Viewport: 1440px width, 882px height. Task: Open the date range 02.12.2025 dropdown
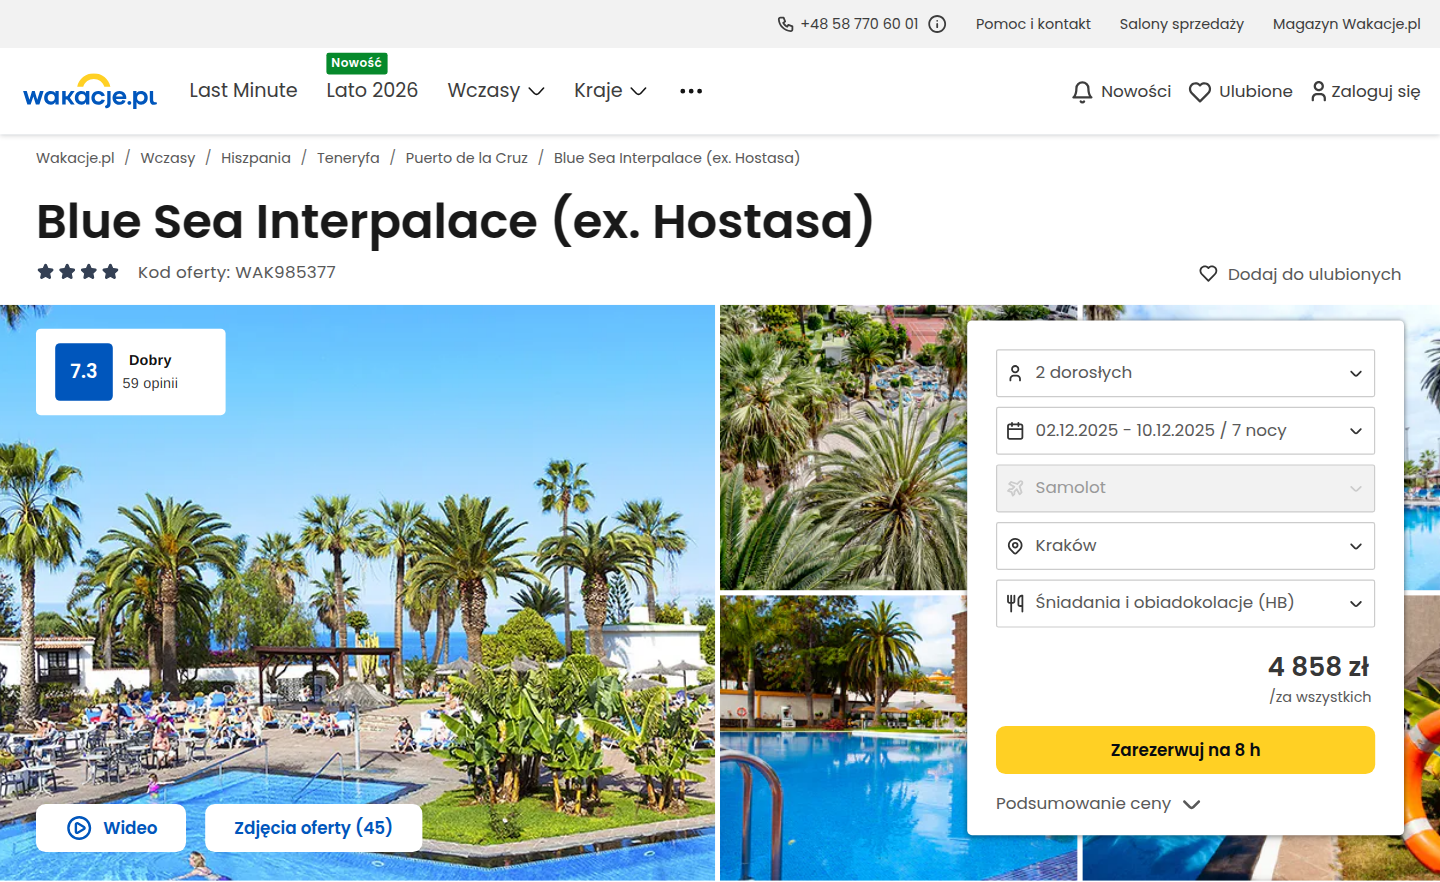[1185, 431]
